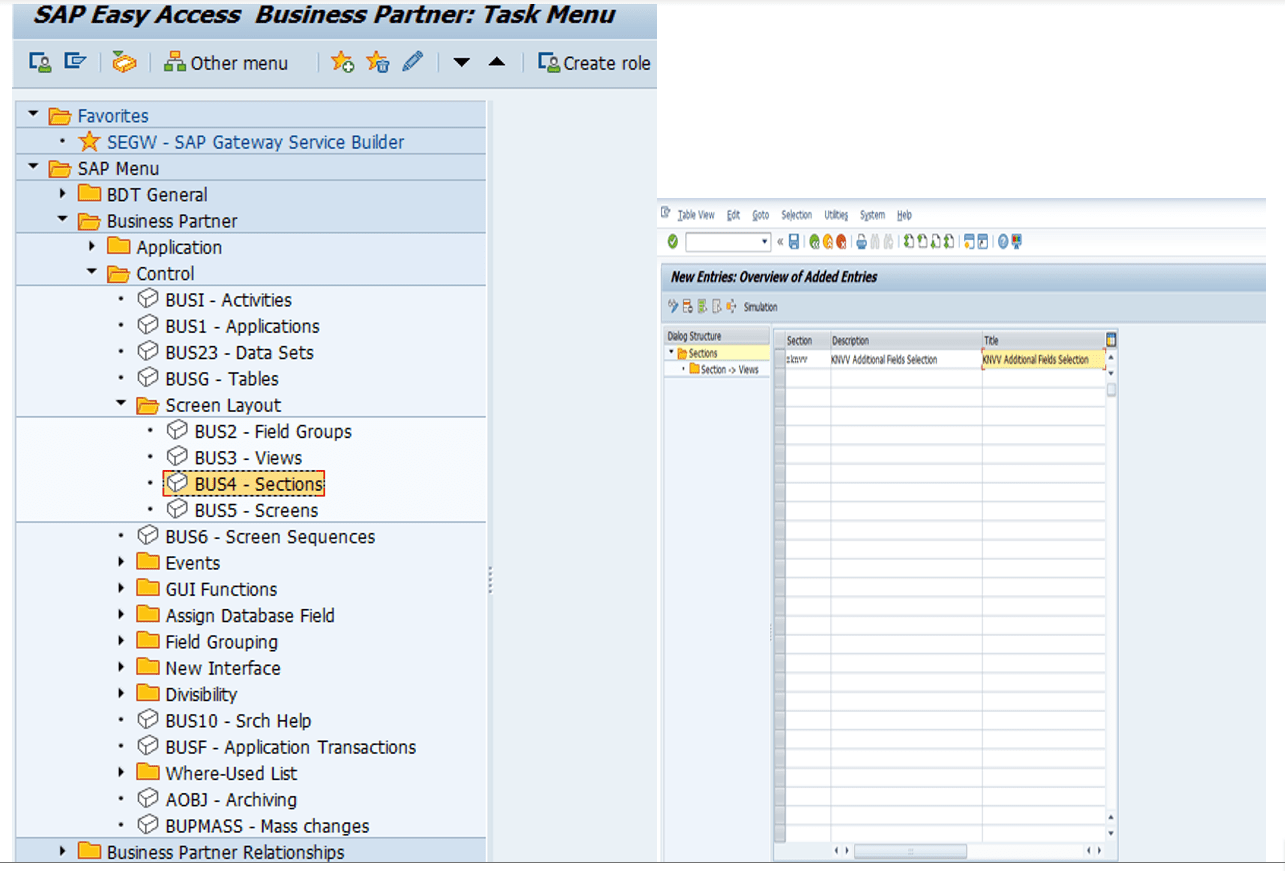The height and width of the screenshot is (871, 1285).
Task: Add to favorites star icon
Action: point(343,62)
